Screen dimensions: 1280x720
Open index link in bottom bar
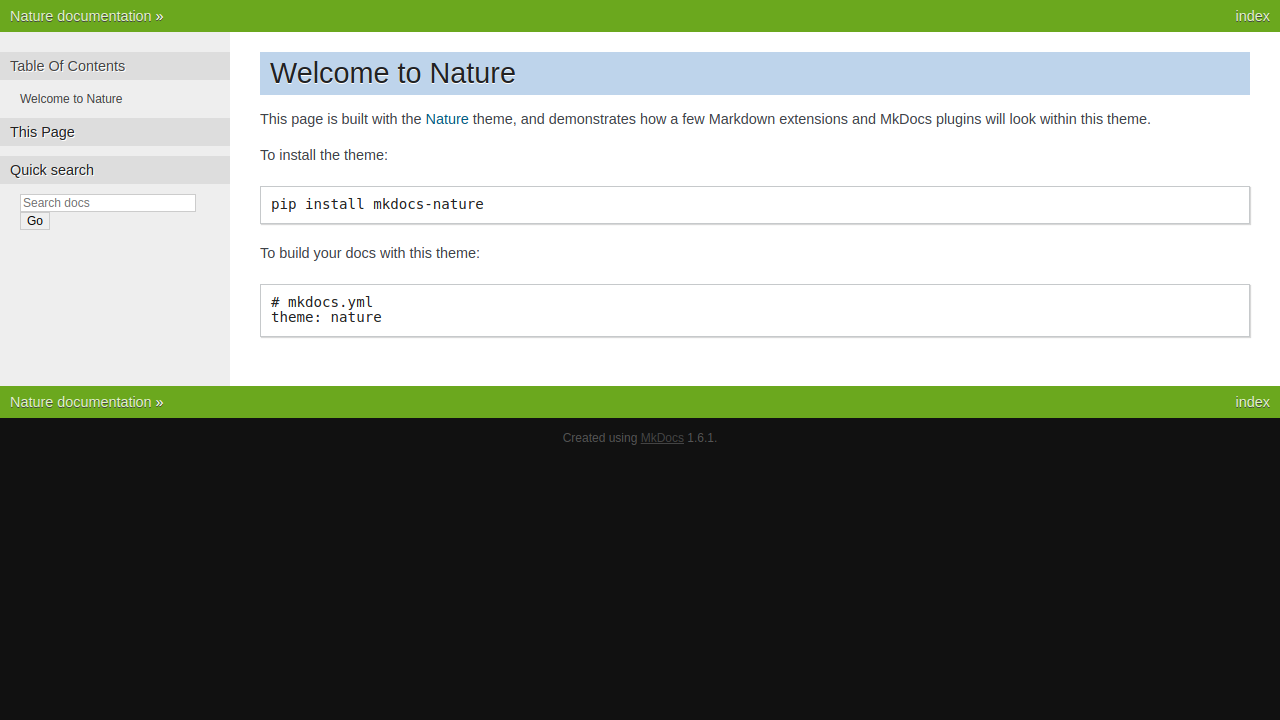(1252, 402)
